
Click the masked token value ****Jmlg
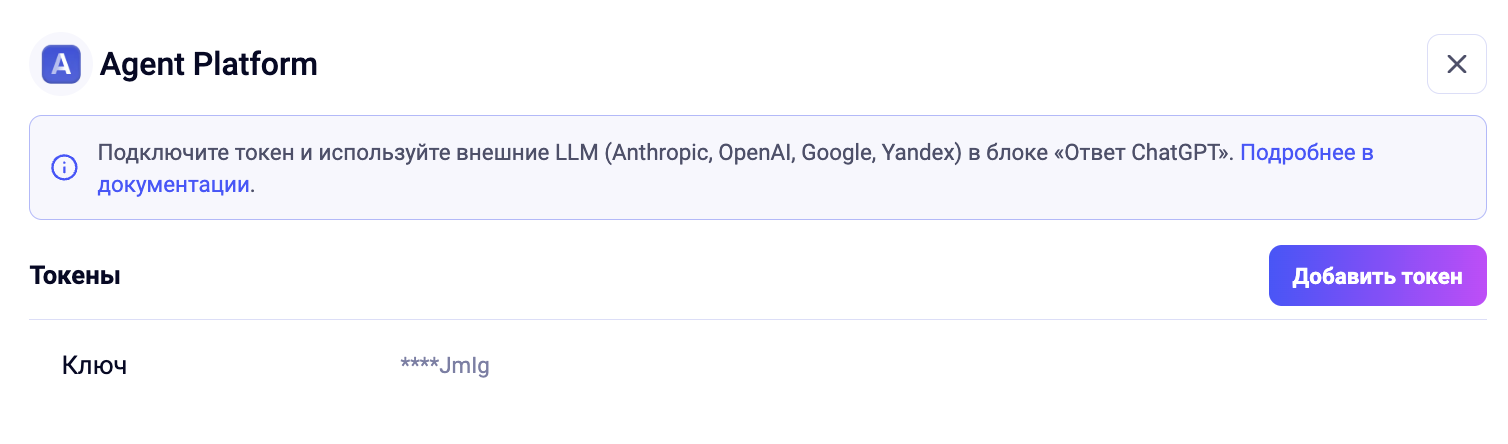click(444, 366)
